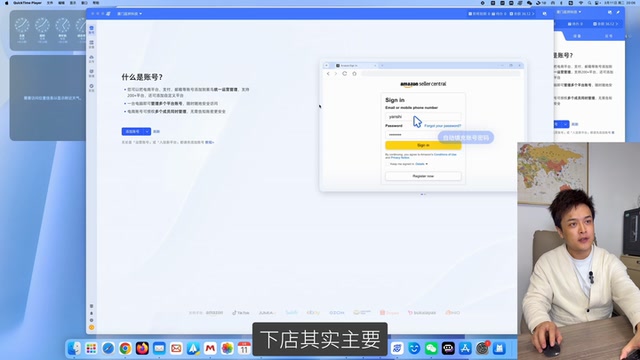640x360 pixels.
Task: Launch Google Chrome from the Dock
Action: click(x=125, y=348)
